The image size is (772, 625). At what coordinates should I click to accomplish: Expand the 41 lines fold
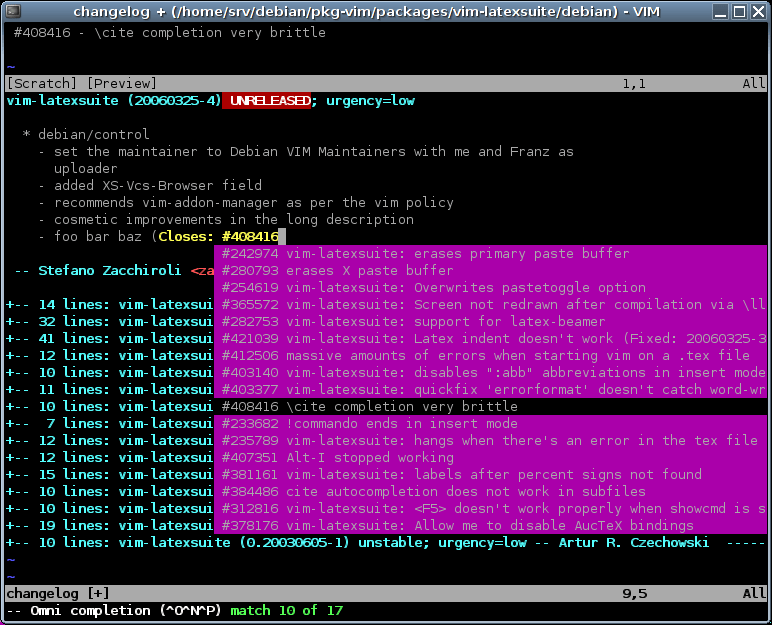click(x=109, y=338)
